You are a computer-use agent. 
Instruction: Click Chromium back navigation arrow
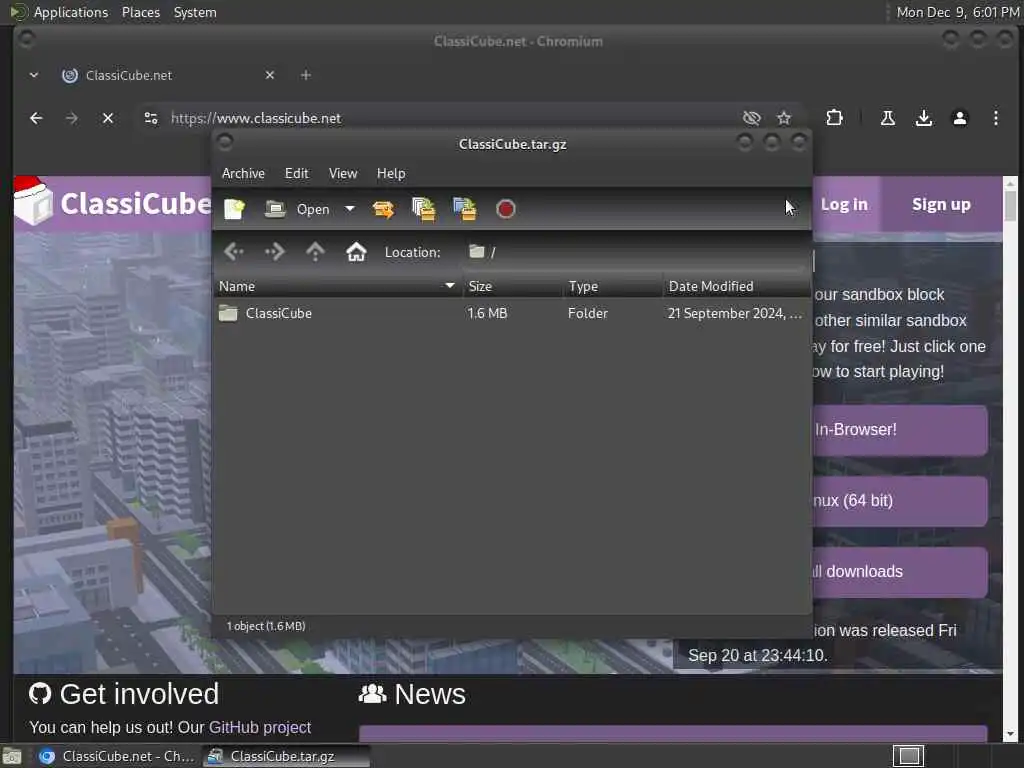coord(36,118)
